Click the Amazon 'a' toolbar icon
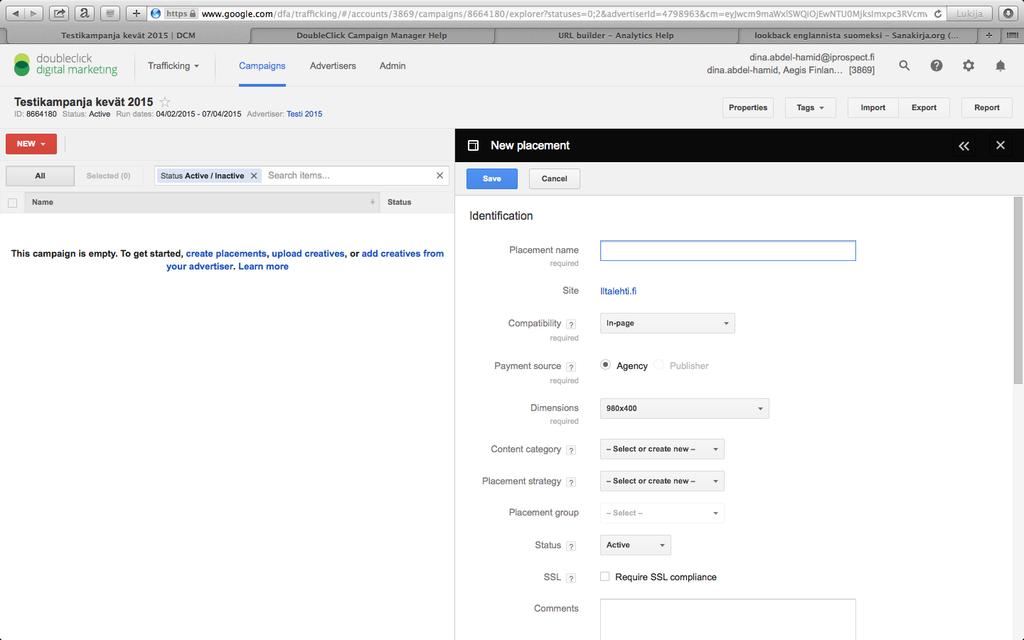This screenshot has width=1024, height=640. 84,13
